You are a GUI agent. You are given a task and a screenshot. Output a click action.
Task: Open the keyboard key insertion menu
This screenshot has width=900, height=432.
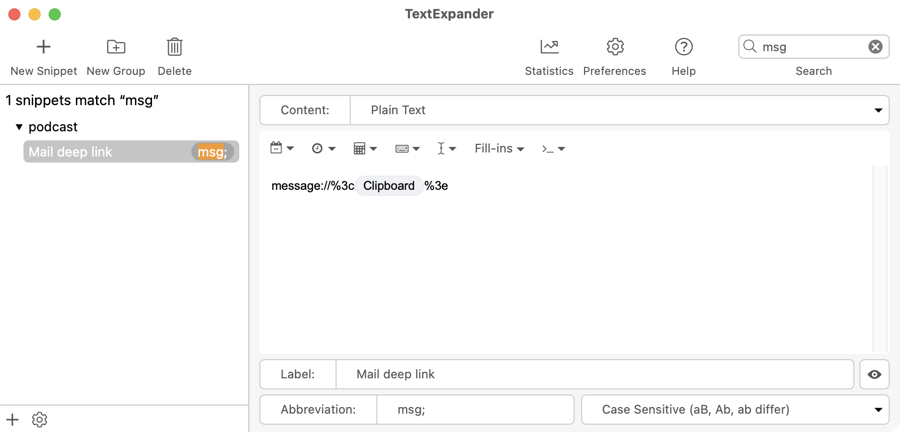click(x=407, y=149)
